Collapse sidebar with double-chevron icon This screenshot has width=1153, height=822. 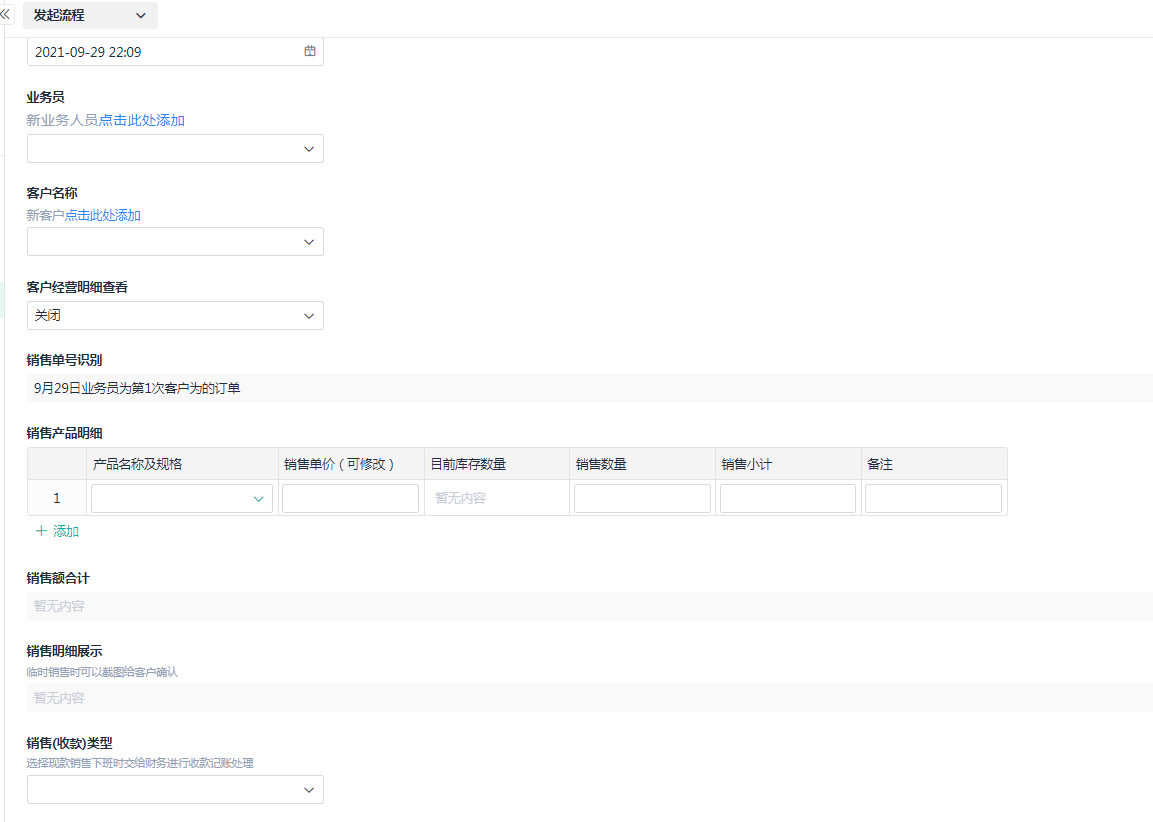point(6,15)
